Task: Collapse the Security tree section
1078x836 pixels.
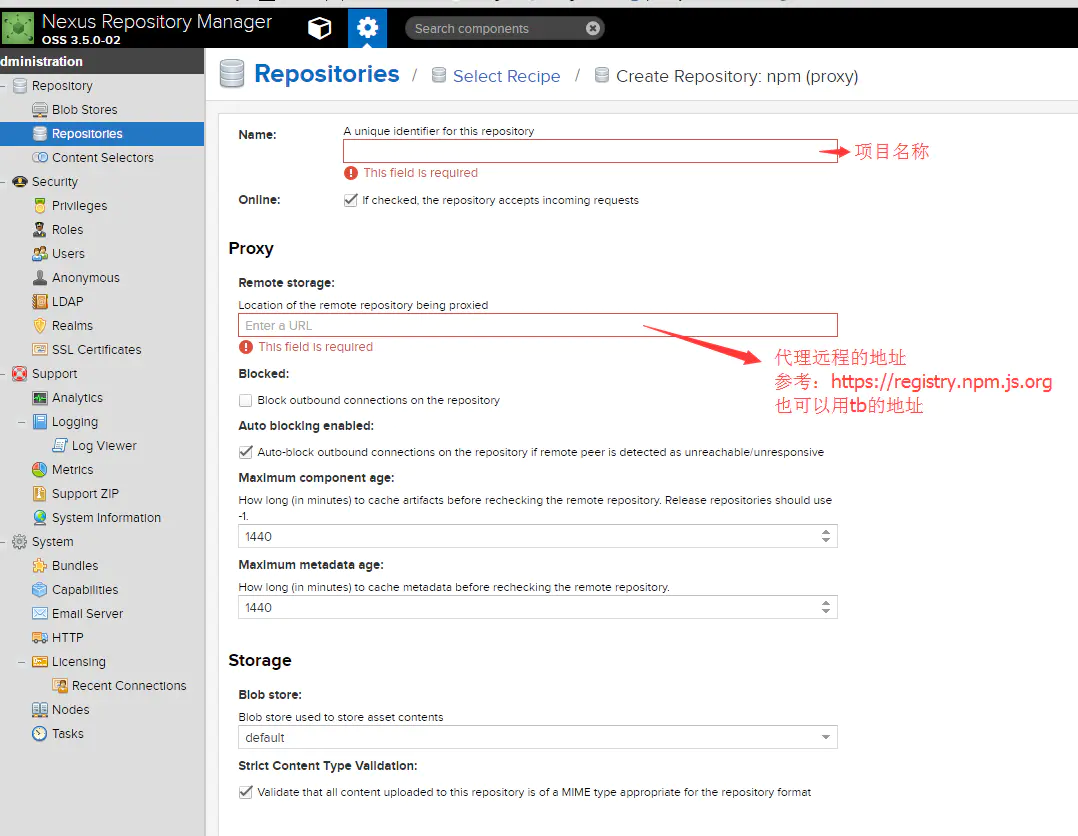Action: tap(3, 182)
